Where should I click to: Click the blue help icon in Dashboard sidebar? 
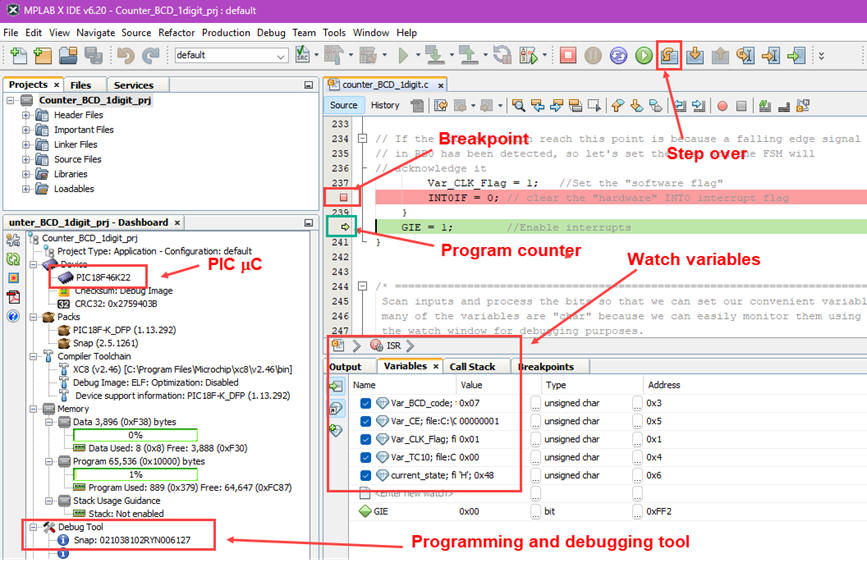point(13,316)
